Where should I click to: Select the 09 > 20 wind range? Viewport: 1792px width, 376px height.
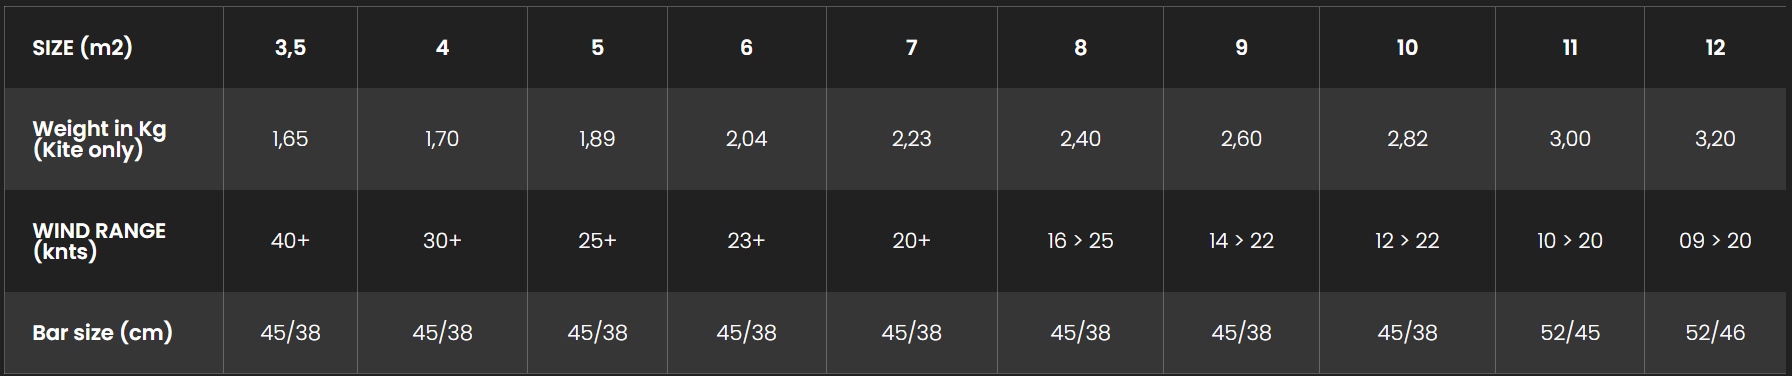[x=1715, y=241]
